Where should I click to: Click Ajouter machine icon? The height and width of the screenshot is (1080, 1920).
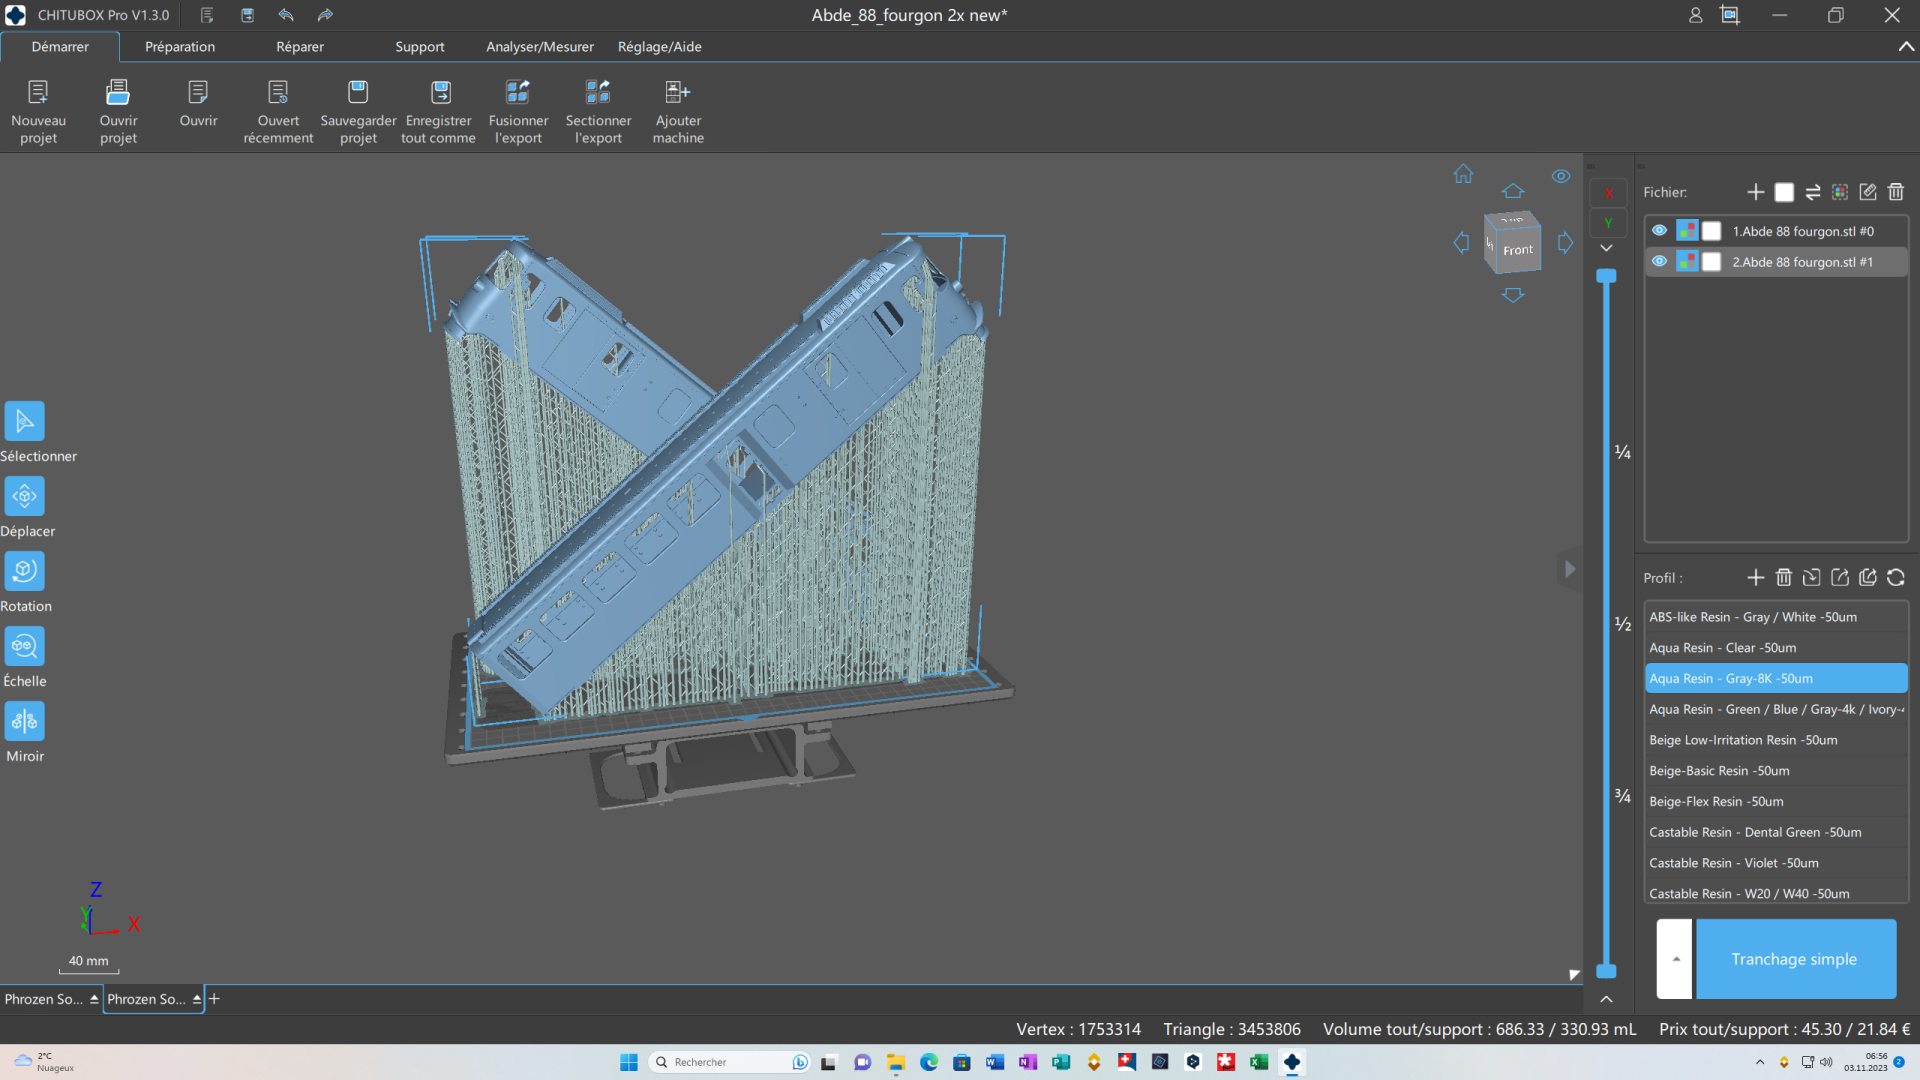click(678, 92)
